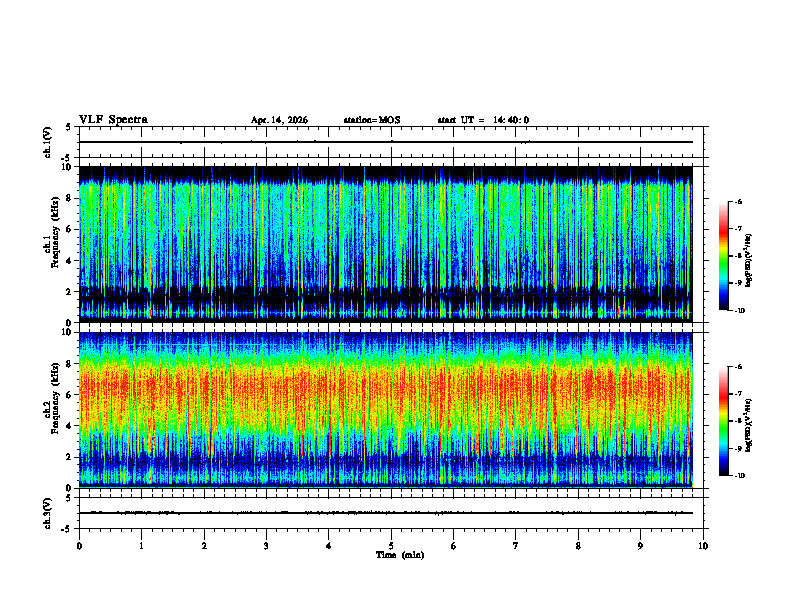
Task: Click the time axis tick label "10"
Action: point(703,546)
